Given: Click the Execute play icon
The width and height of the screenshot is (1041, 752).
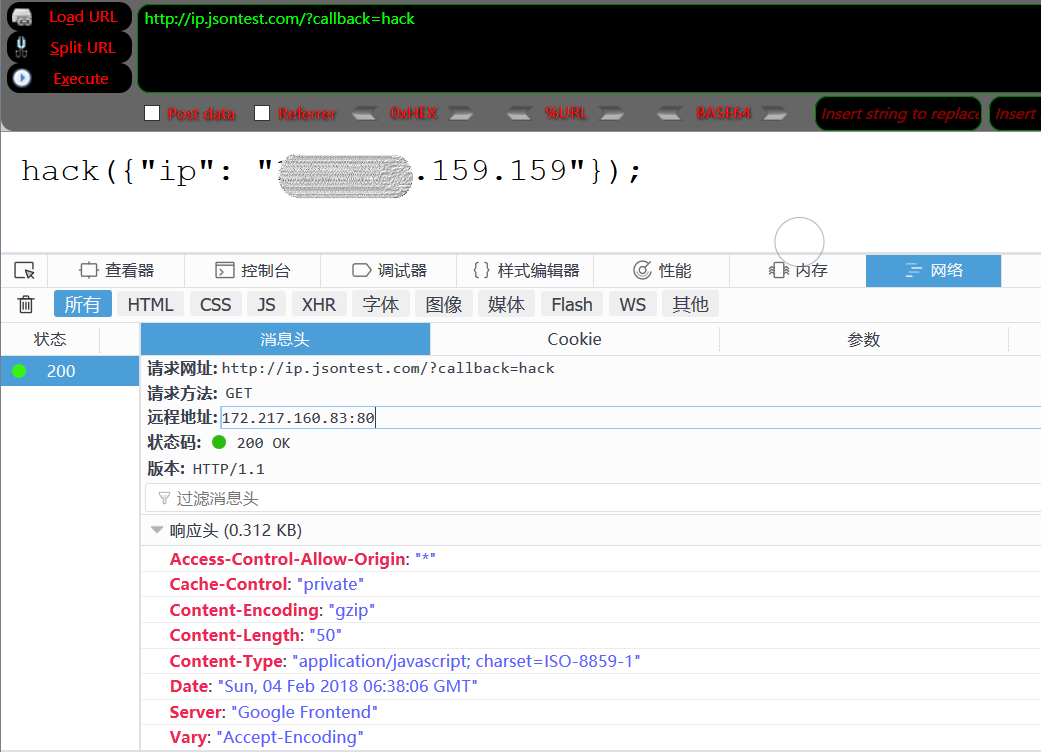Looking at the screenshot, I should (22, 78).
